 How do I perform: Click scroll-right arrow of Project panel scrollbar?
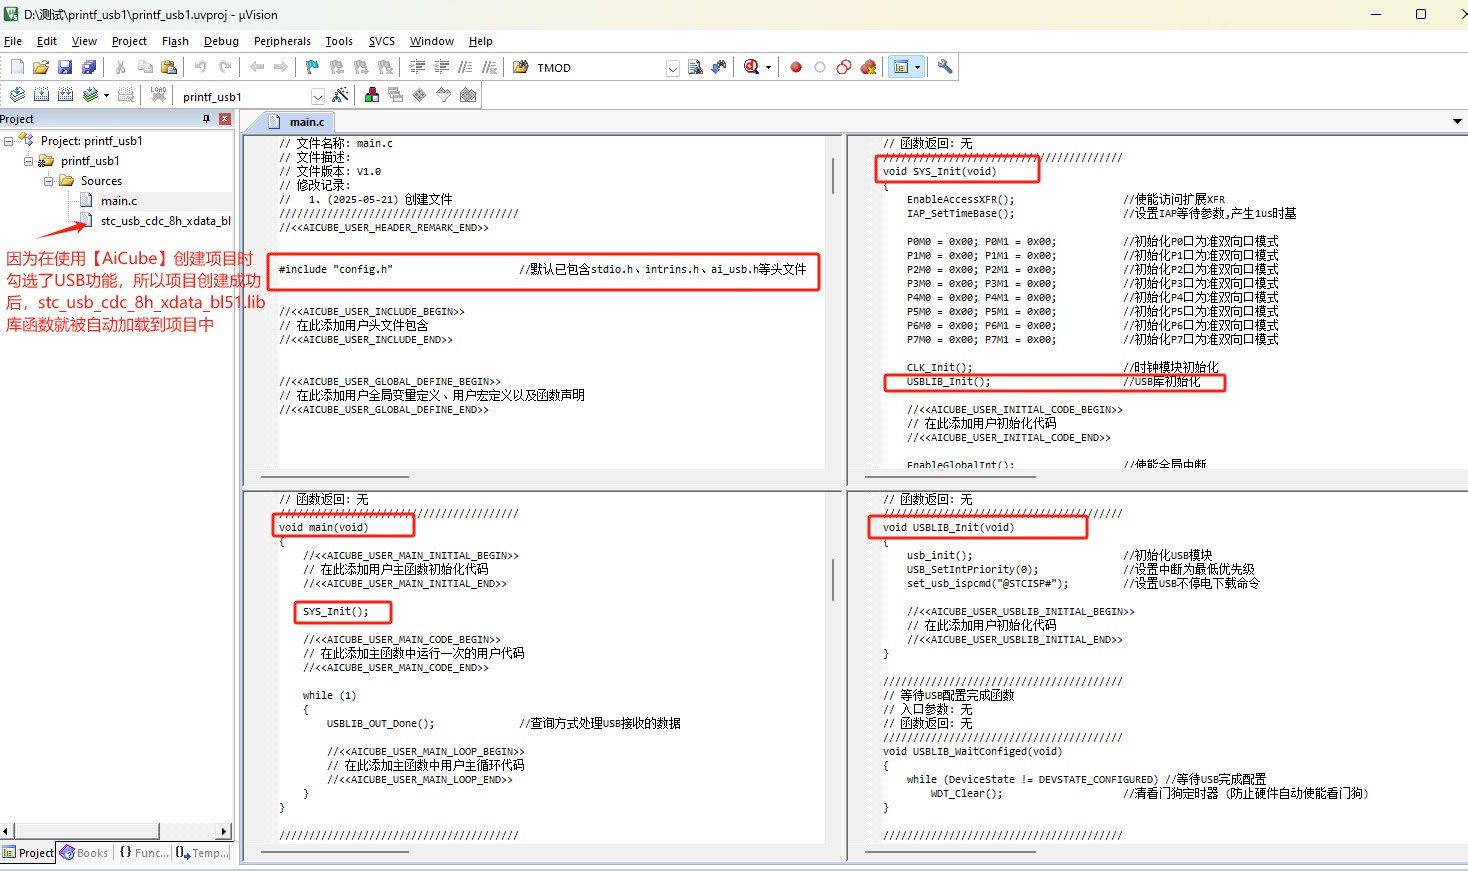click(x=224, y=831)
